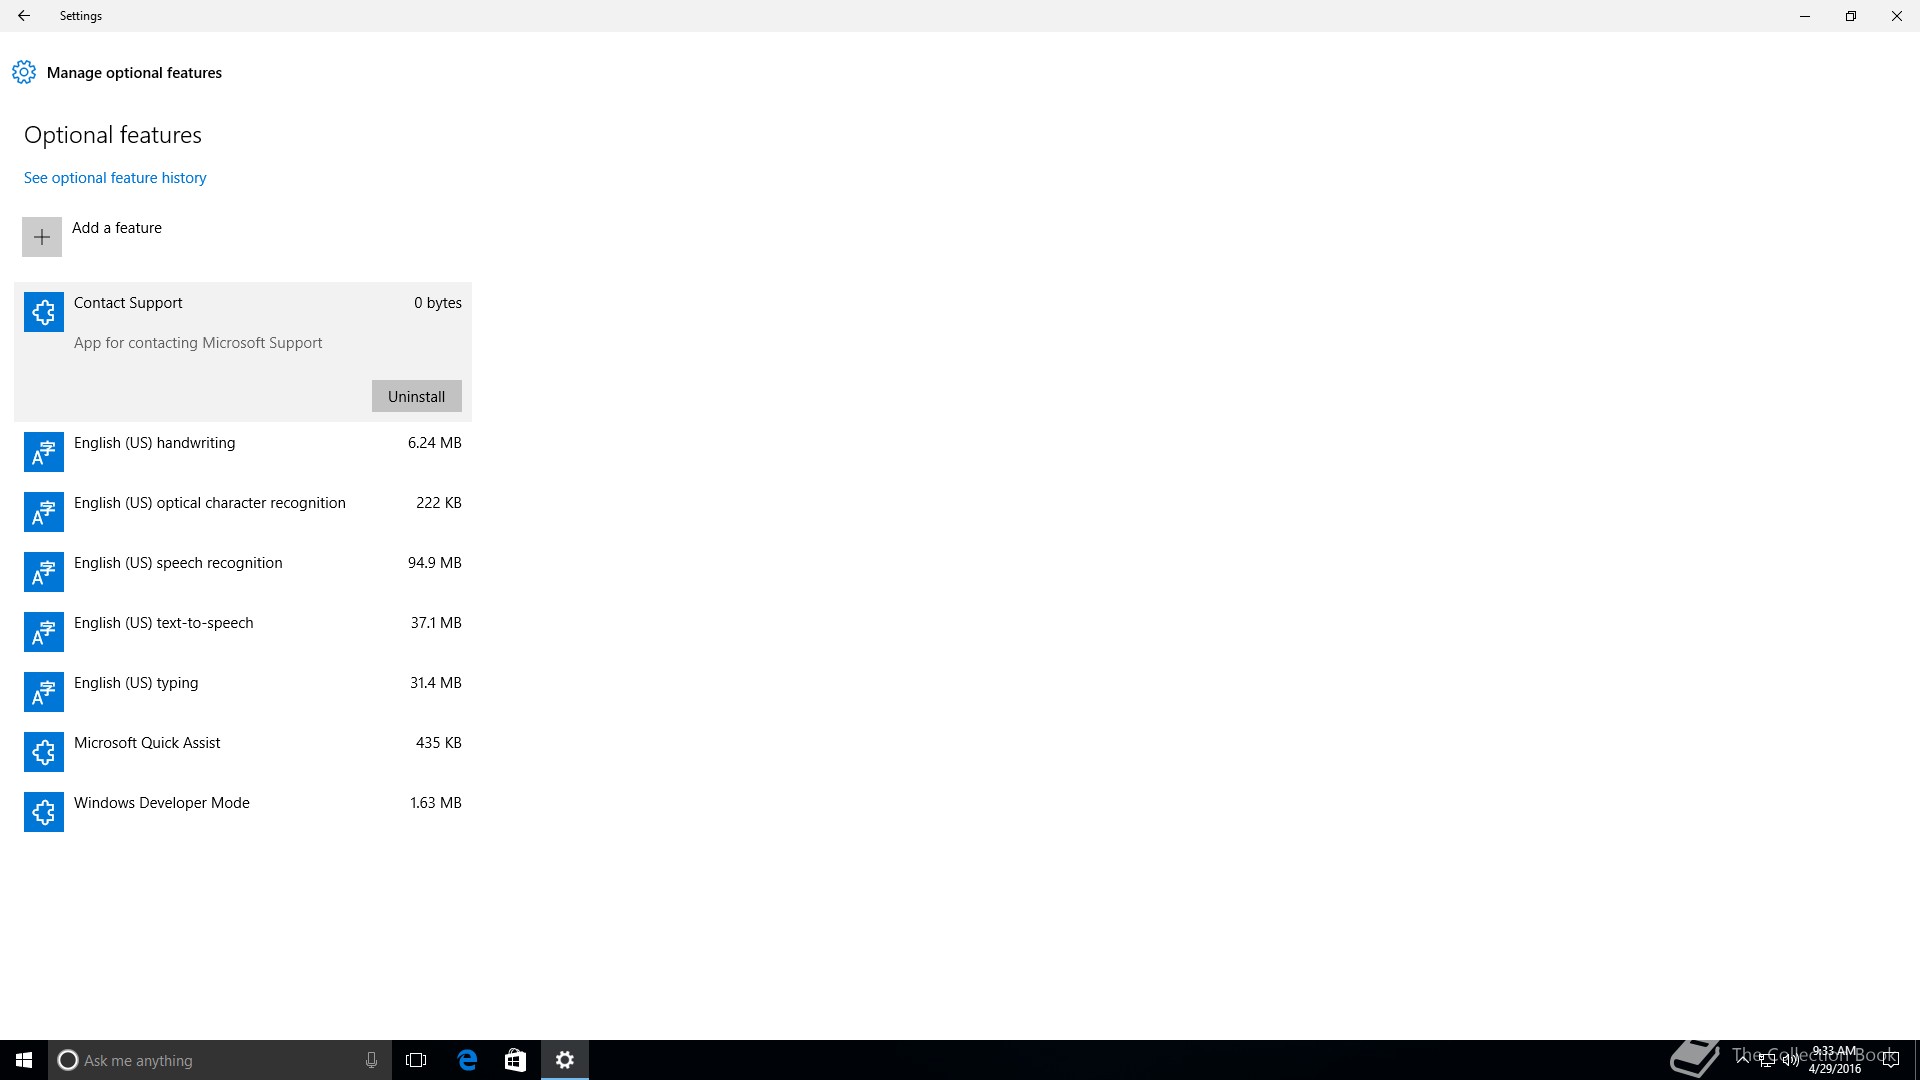Click the 6.24 MB size value

pyautogui.click(x=435, y=443)
